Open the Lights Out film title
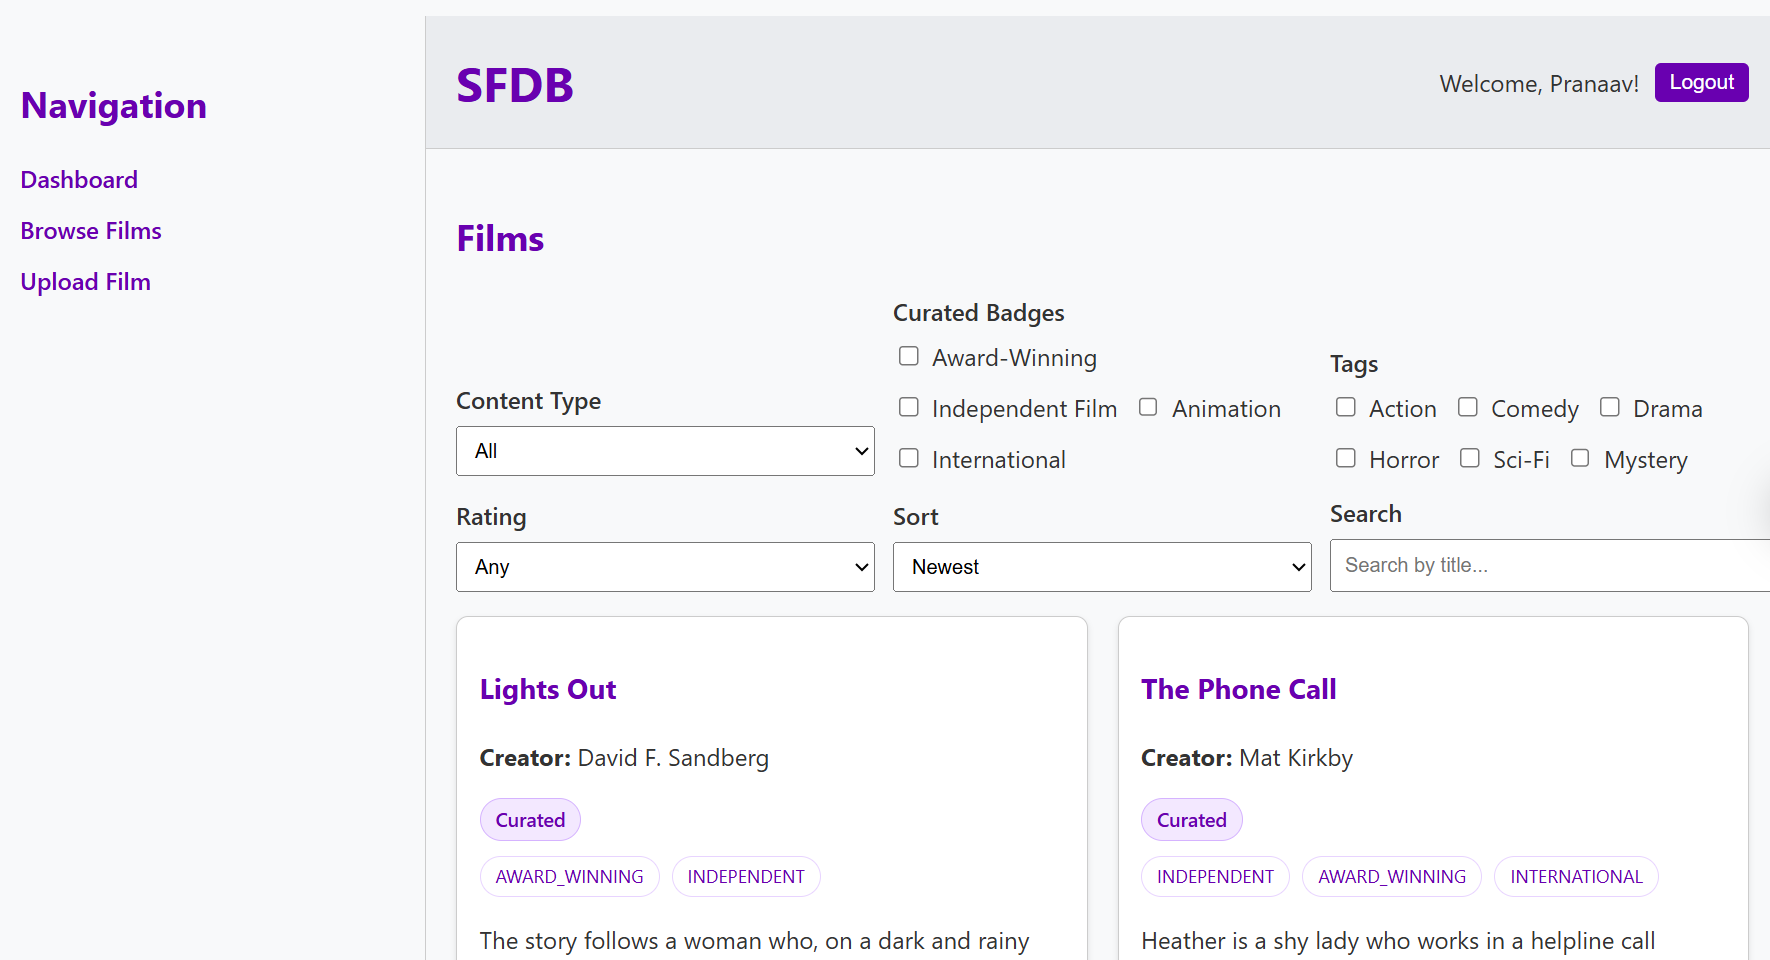The image size is (1770, 960). [x=548, y=690]
